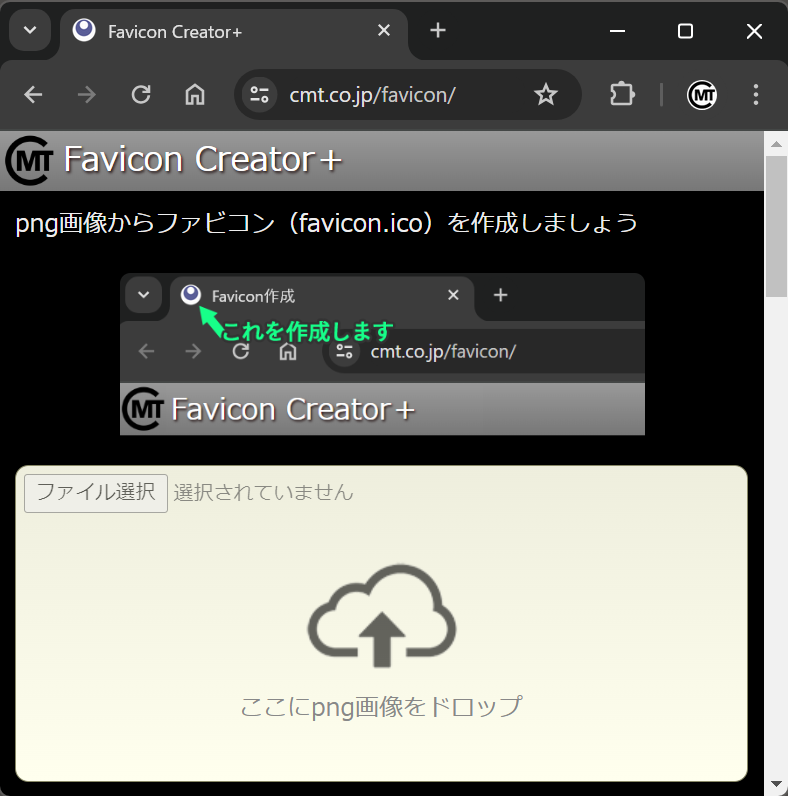
Task: Open the extensions puzzle menu
Action: click(622, 94)
